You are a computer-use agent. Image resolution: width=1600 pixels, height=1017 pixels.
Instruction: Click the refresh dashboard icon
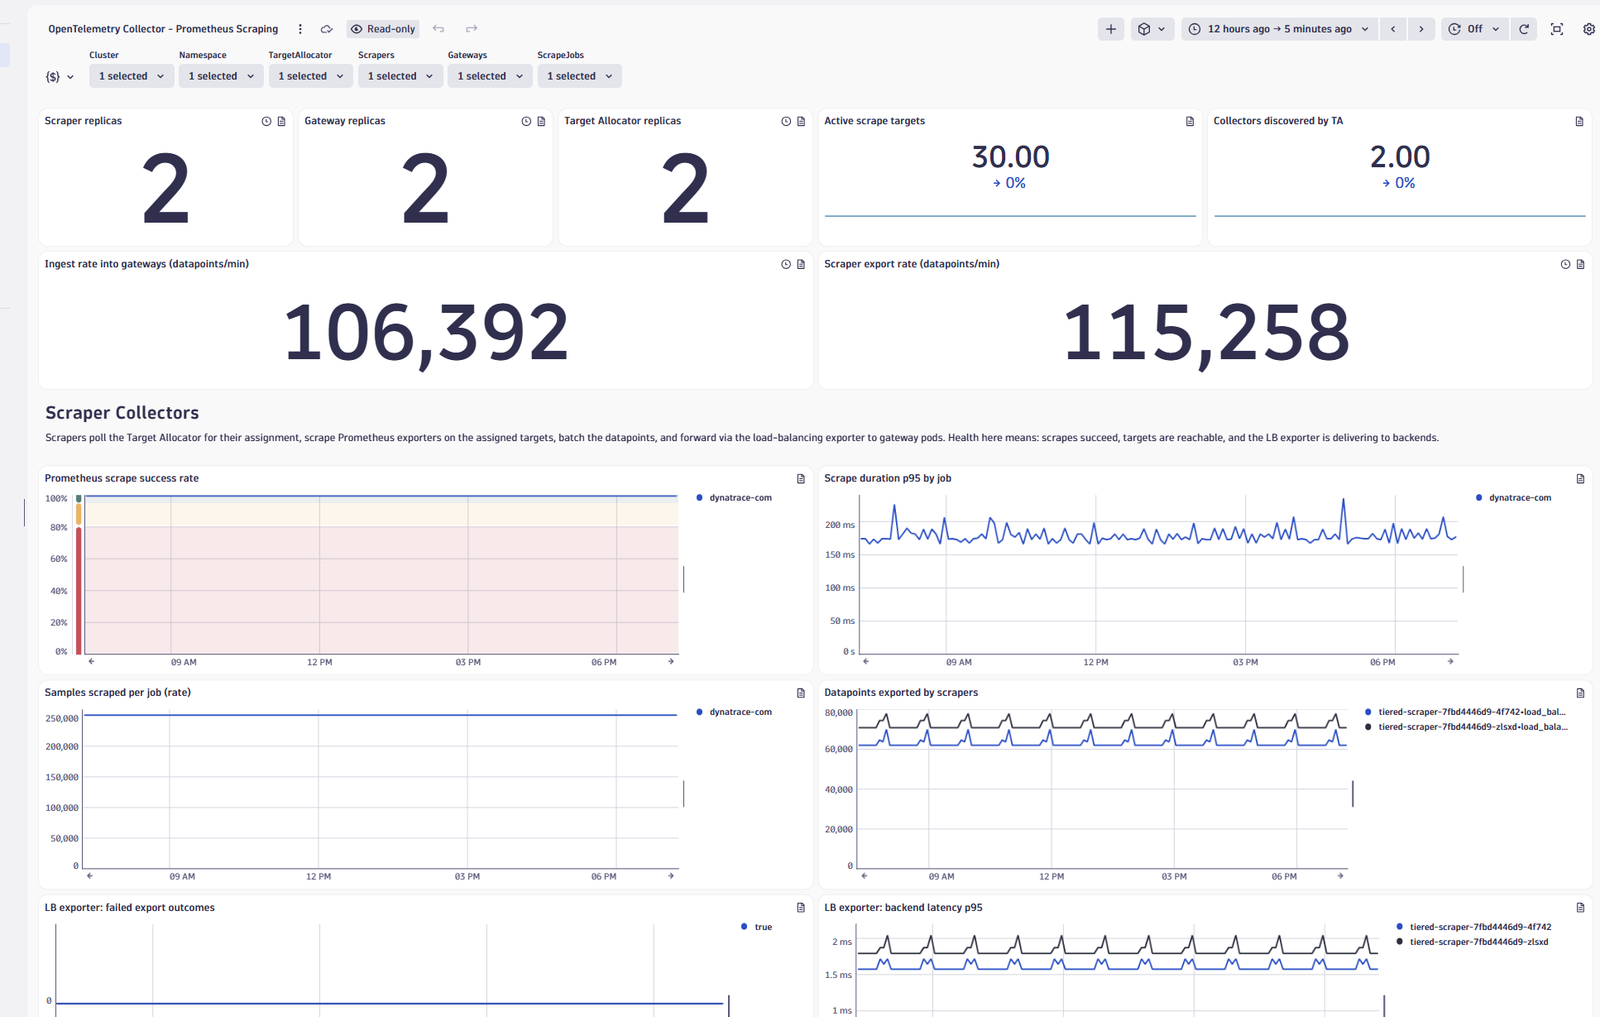tap(1524, 29)
